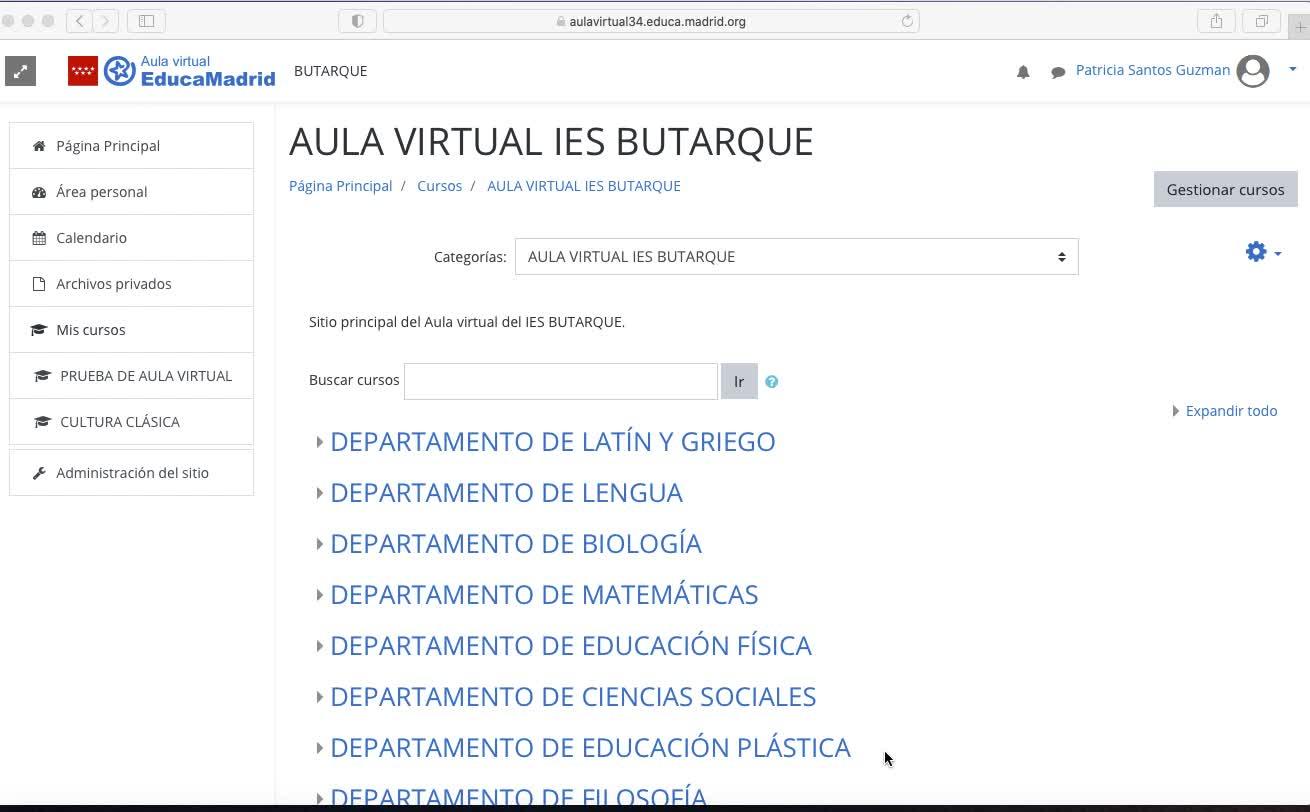The width and height of the screenshot is (1310, 812).
Task: Reload the page in the address bar
Action: 907,21
